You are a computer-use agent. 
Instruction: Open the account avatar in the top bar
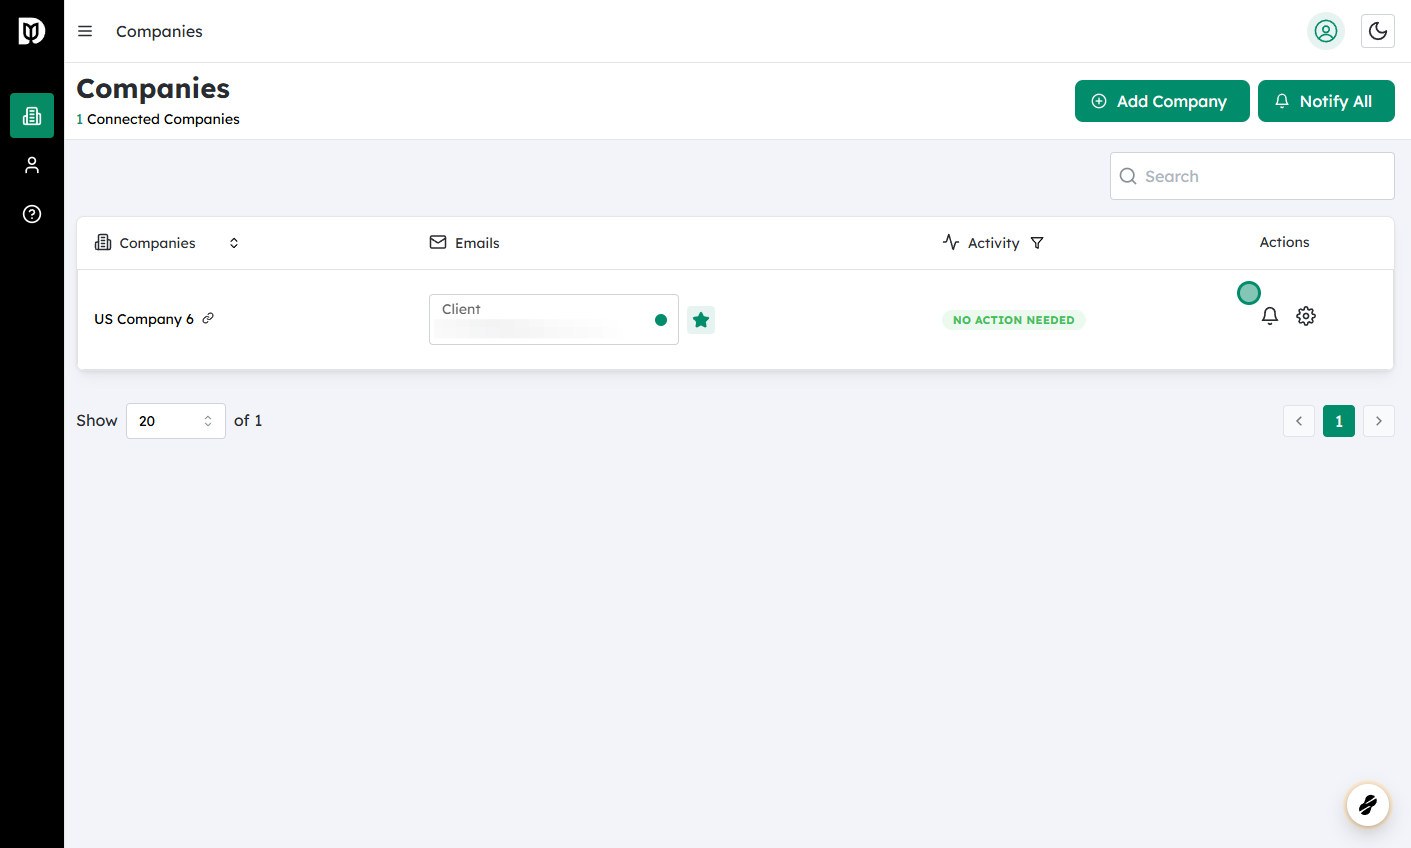coord(1325,31)
